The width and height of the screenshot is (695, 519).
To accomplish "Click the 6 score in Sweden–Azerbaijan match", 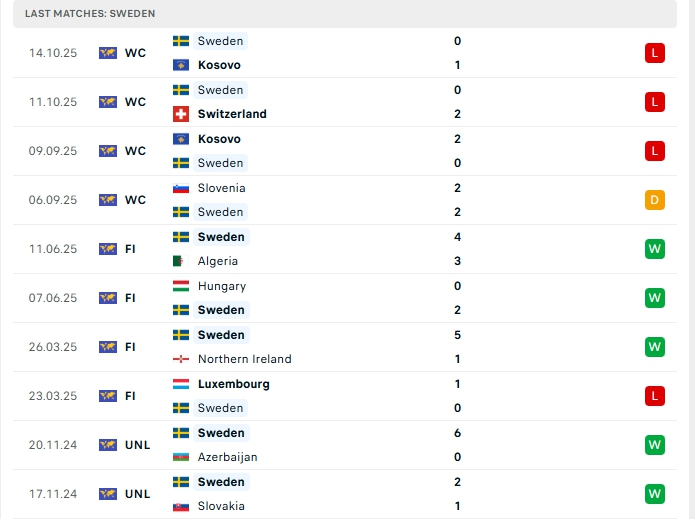I will click(x=457, y=433).
